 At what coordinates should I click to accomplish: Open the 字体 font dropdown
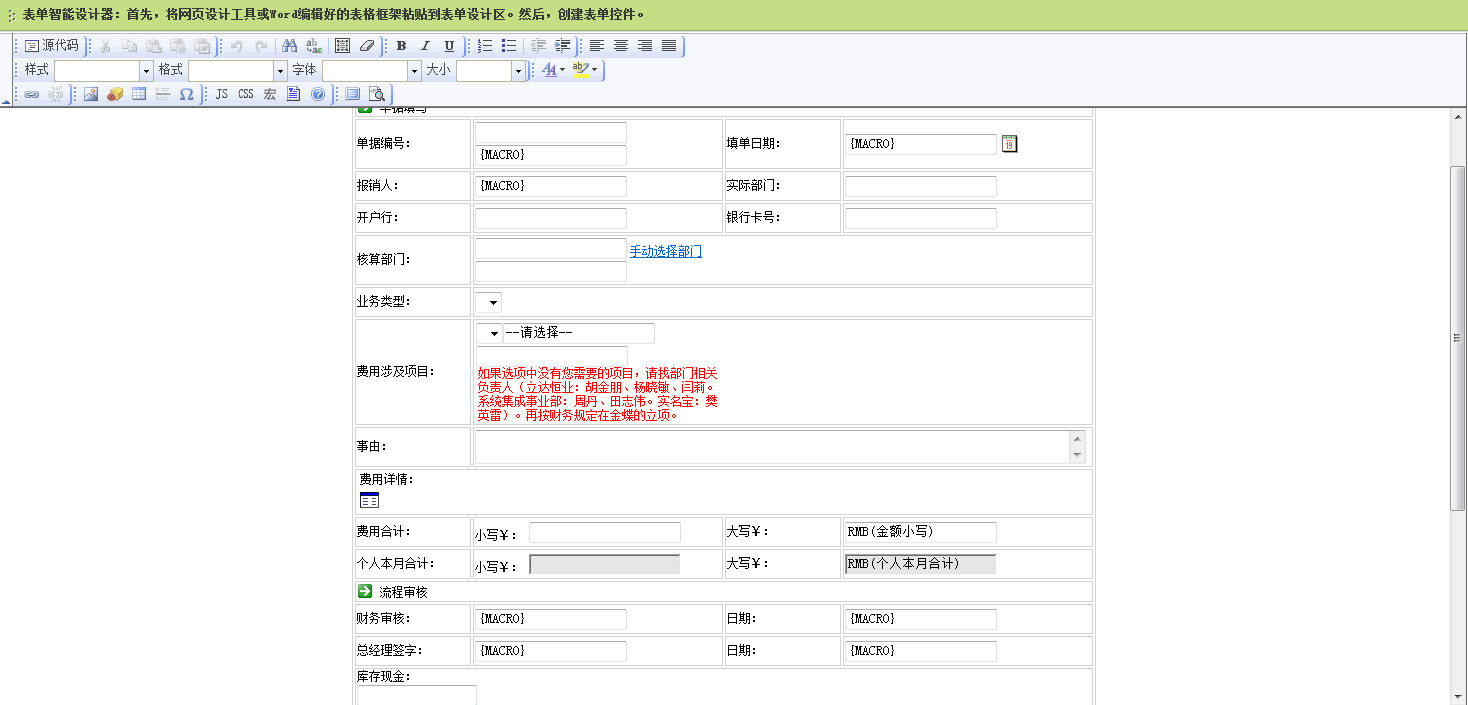click(x=414, y=71)
